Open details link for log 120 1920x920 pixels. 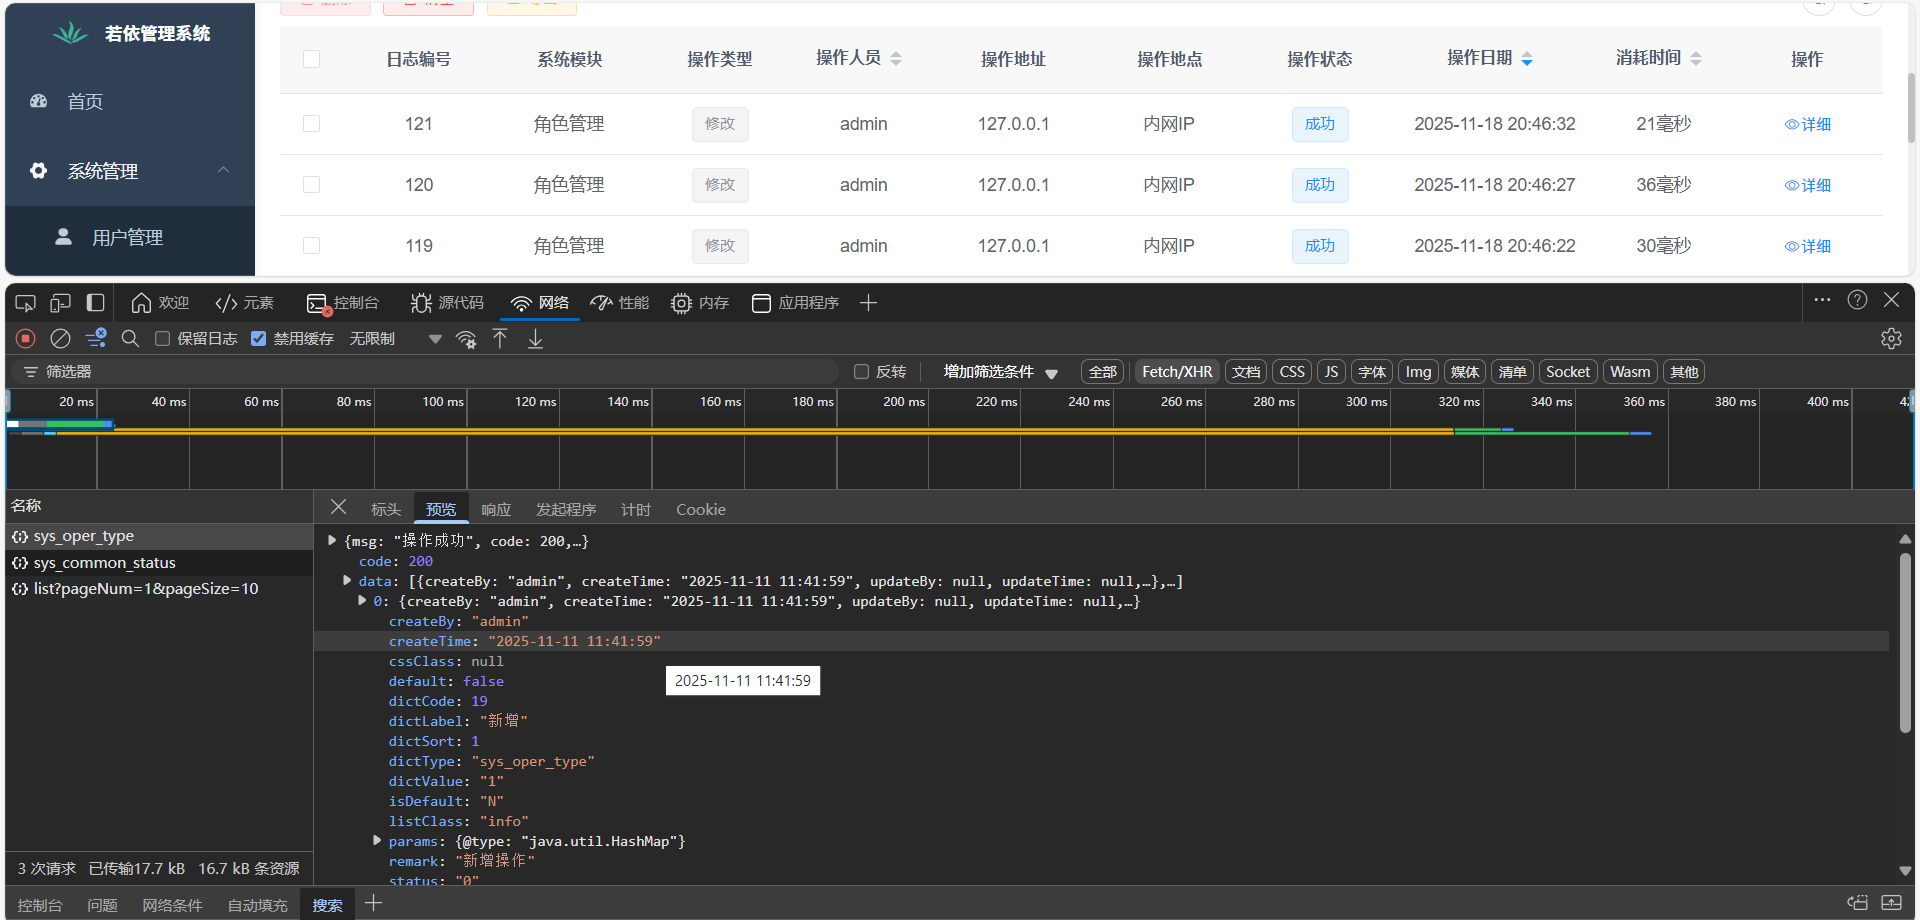[1808, 185]
